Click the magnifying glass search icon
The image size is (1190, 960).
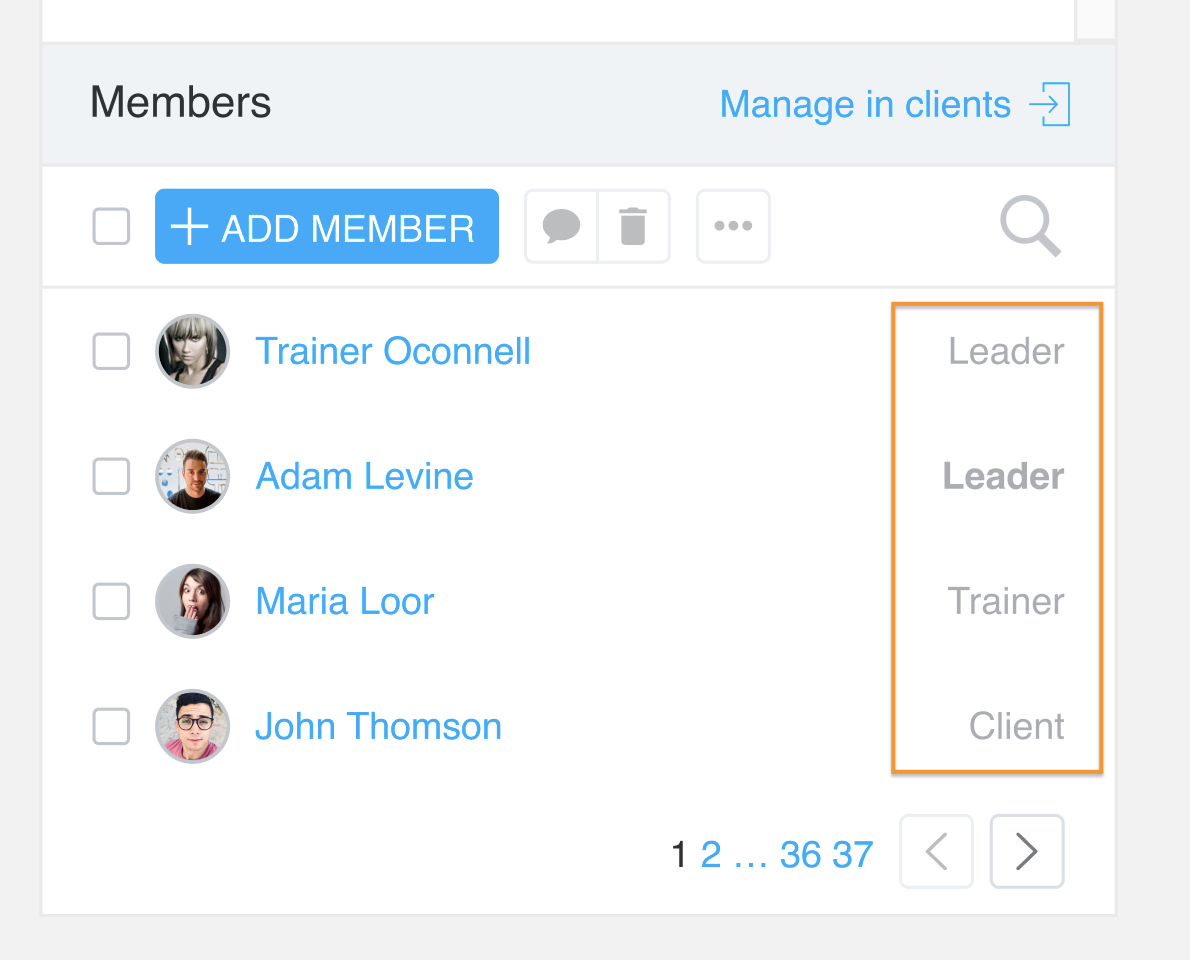click(x=1030, y=226)
